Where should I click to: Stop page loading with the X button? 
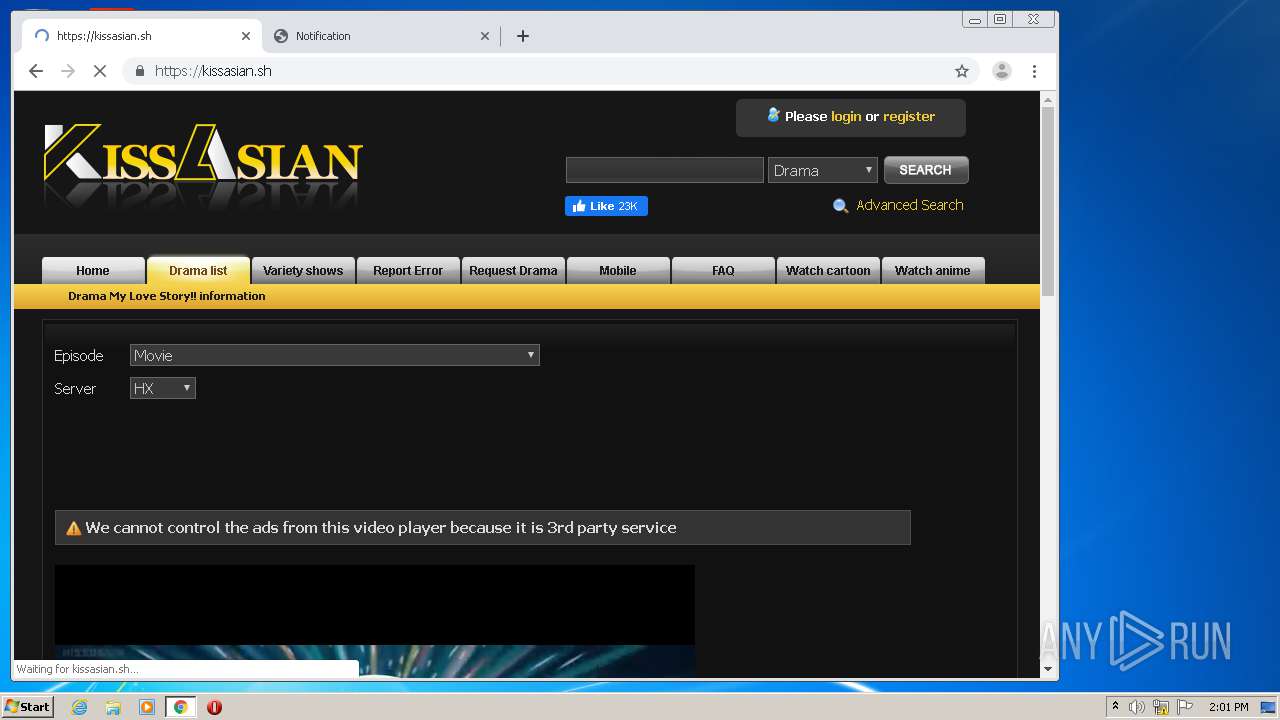[100, 71]
